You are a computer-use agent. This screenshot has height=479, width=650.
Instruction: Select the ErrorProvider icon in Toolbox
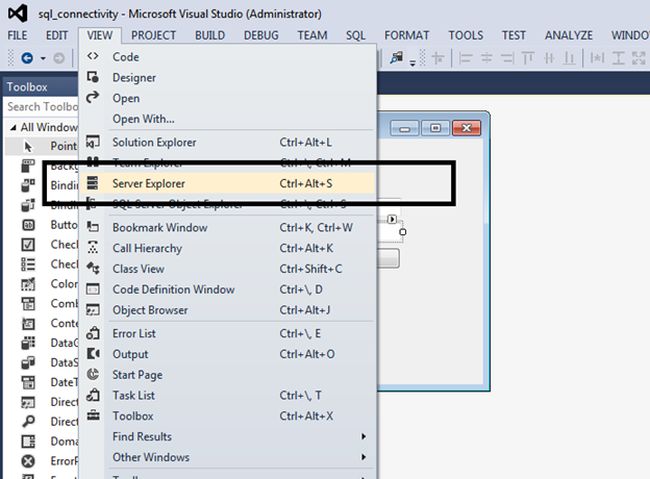pyautogui.click(x=28, y=461)
